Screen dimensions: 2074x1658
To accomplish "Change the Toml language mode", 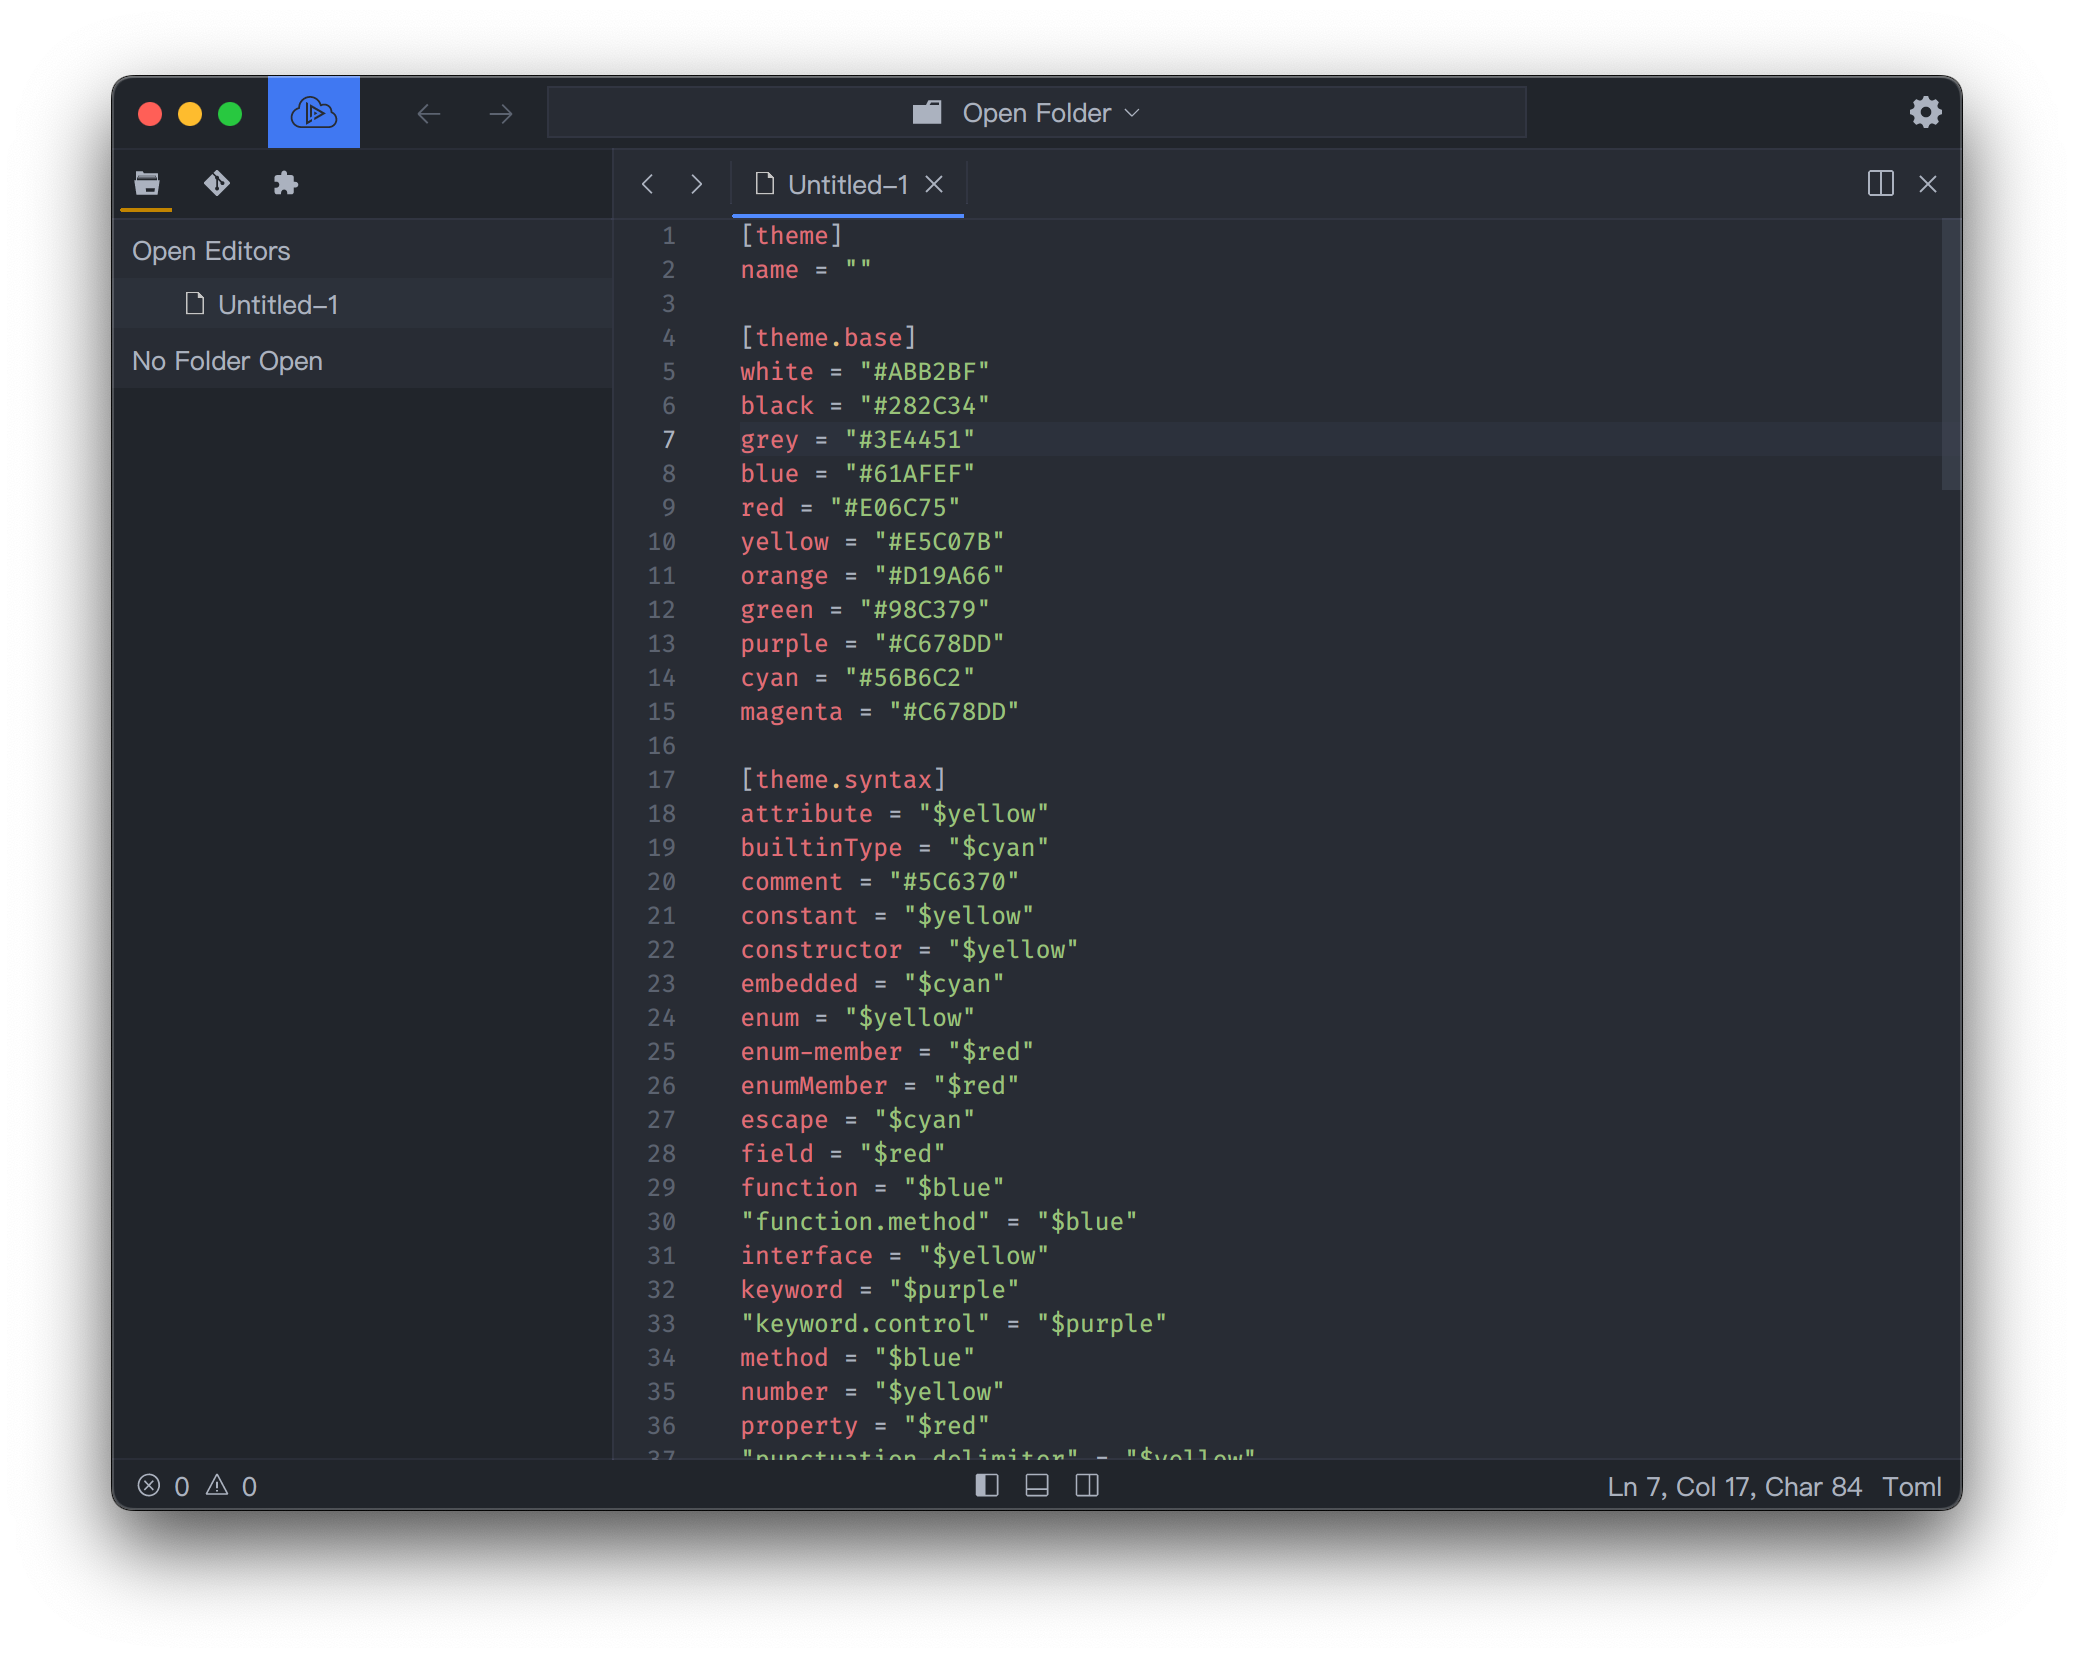I will (1911, 1487).
